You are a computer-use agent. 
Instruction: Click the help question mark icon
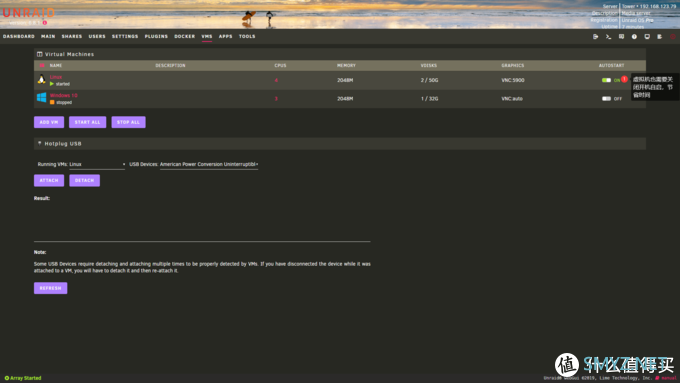pos(634,37)
